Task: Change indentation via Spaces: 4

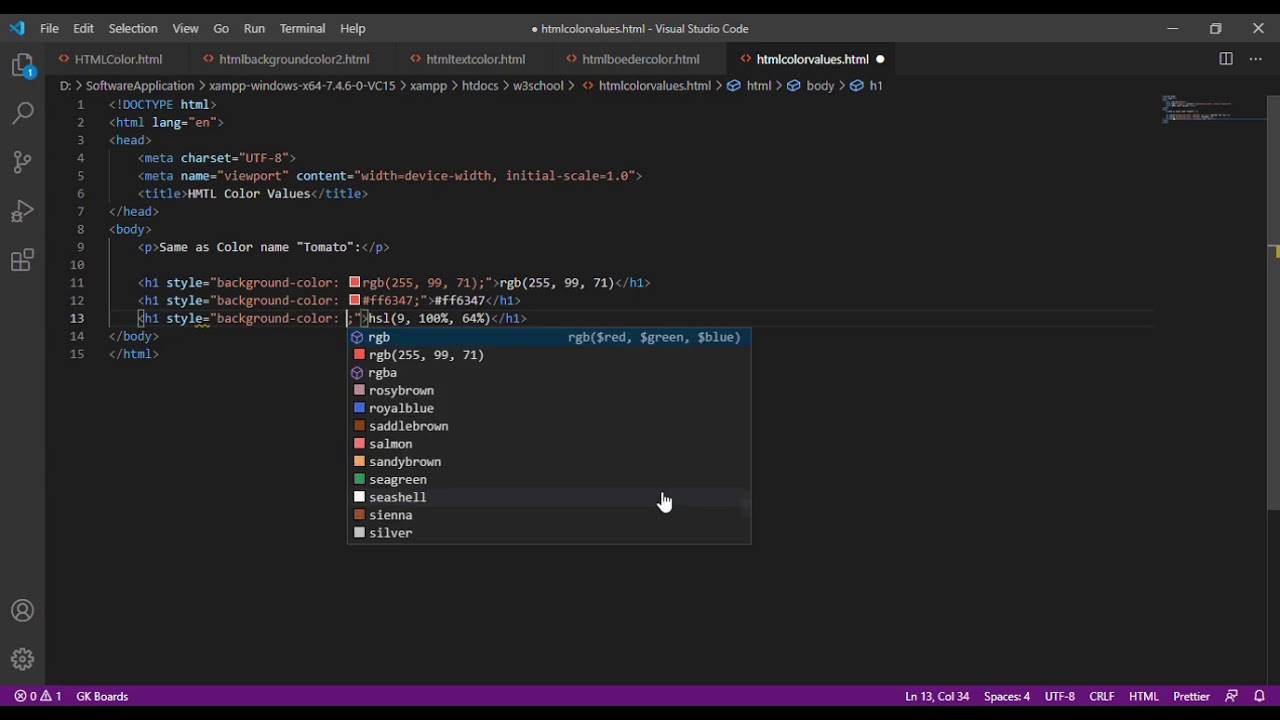Action: 1007,696
